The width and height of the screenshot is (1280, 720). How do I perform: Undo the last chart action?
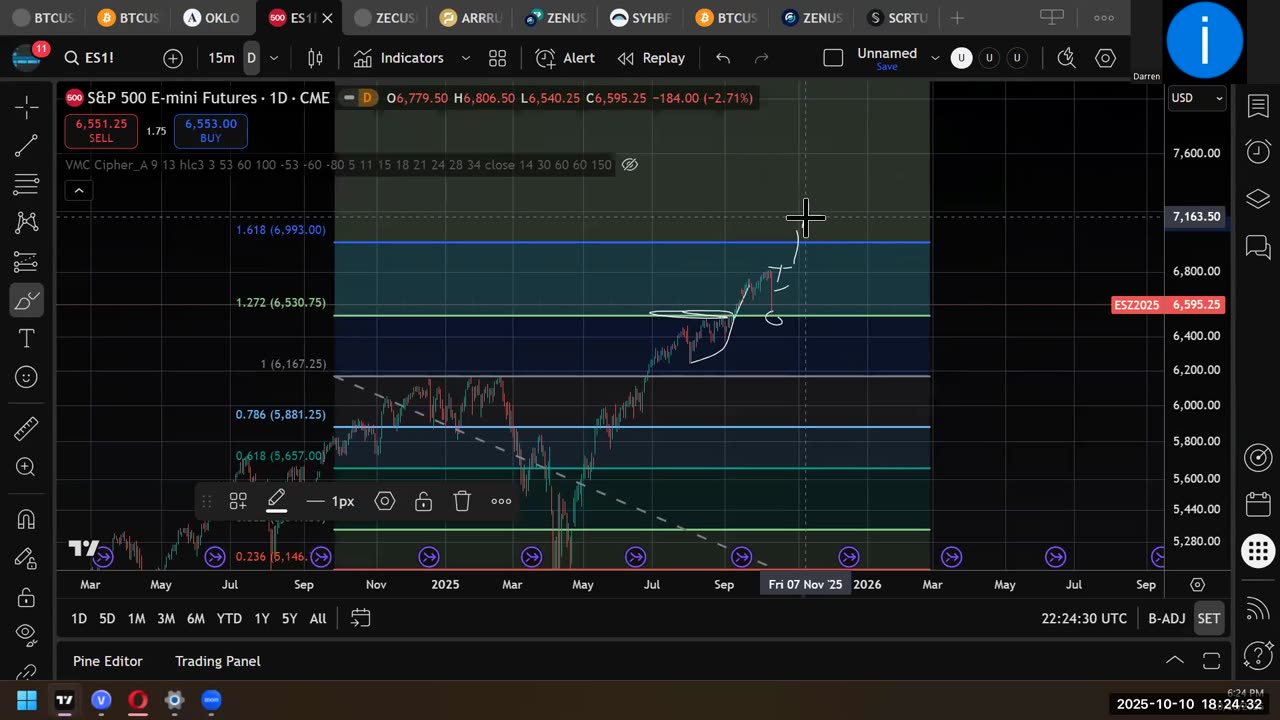click(723, 58)
